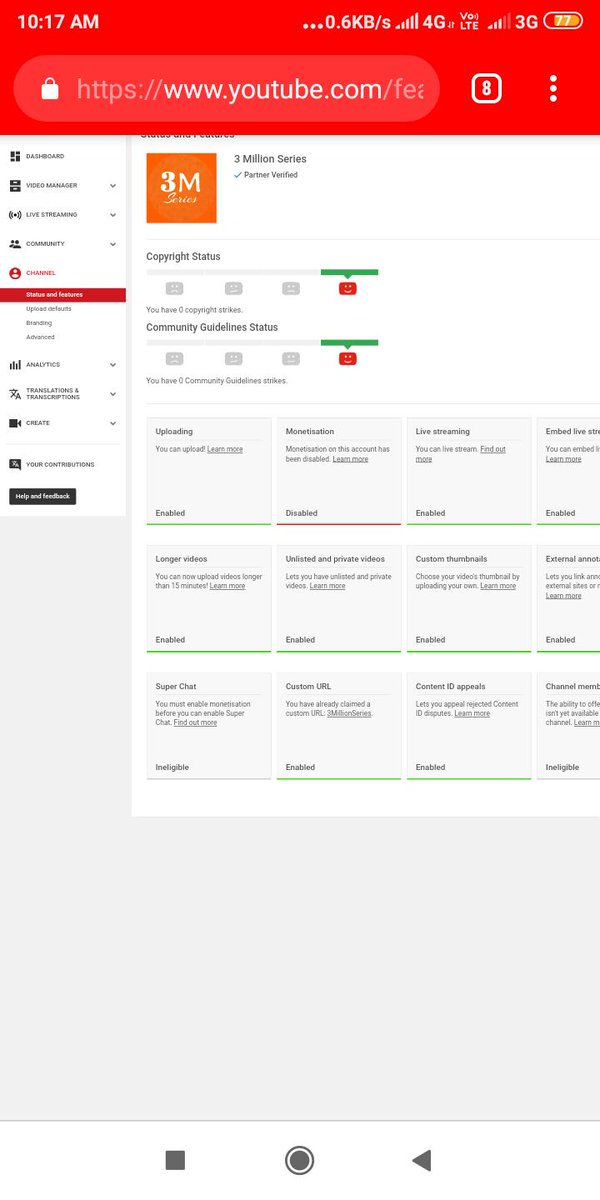
Task: Click Learn more under Content ID appeals
Action: tap(472, 713)
